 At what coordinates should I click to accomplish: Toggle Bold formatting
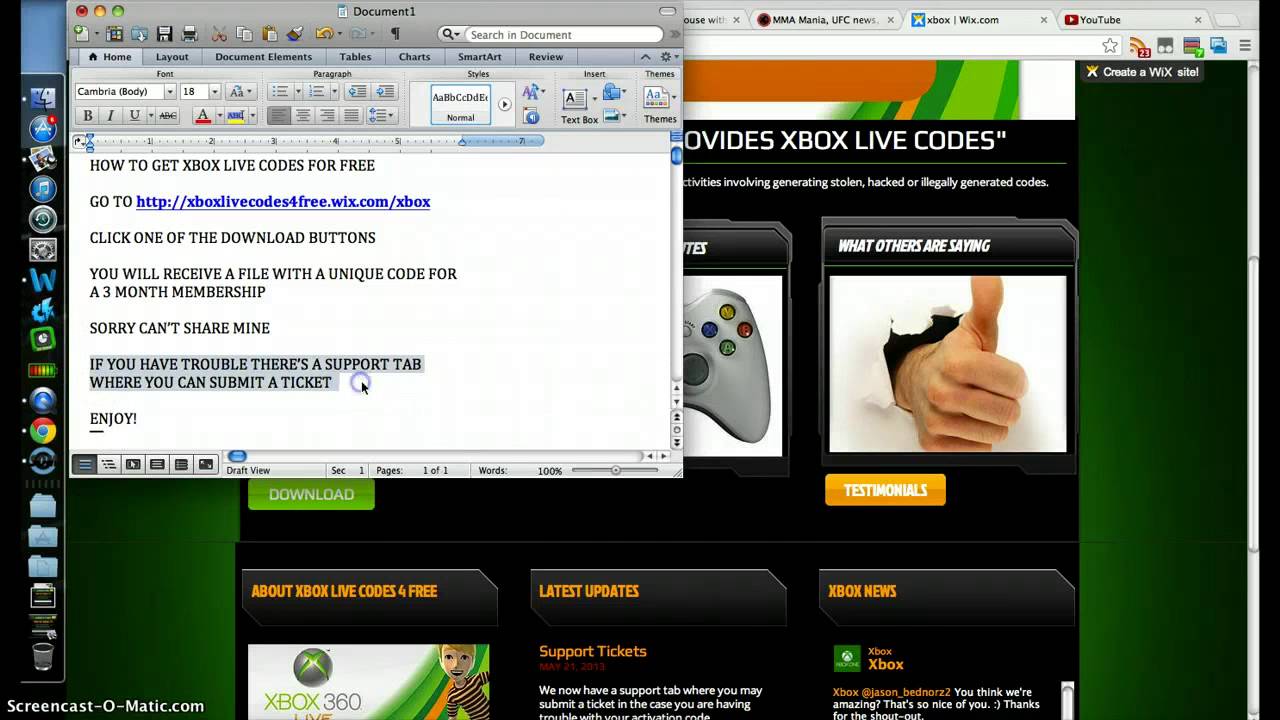(88, 116)
